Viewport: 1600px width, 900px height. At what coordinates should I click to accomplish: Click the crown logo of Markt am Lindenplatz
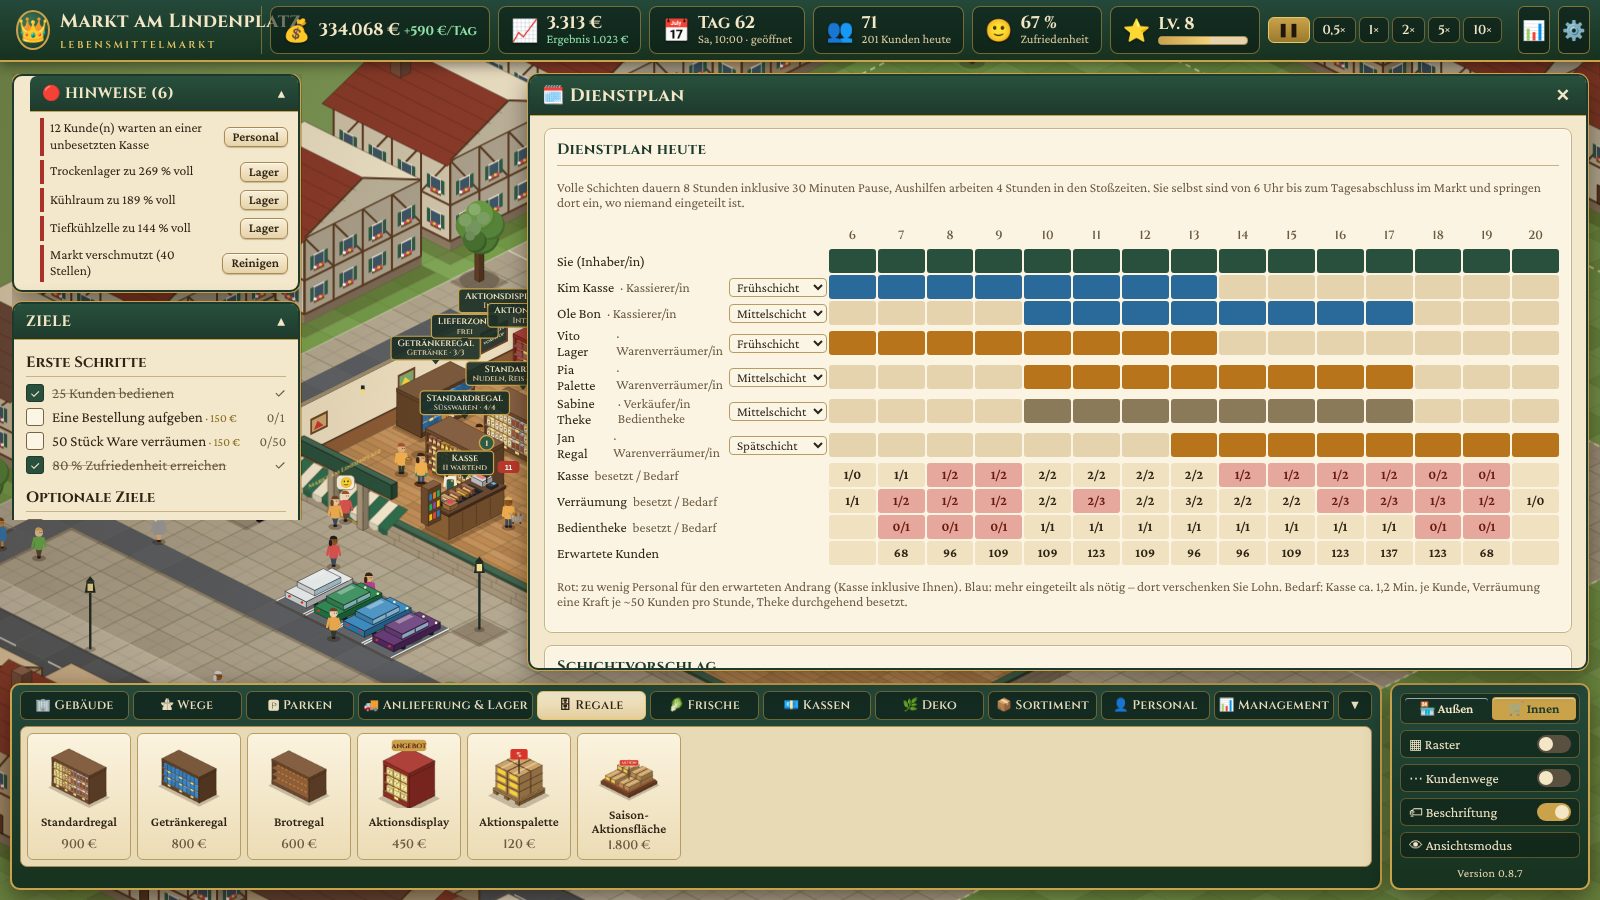(x=32, y=30)
